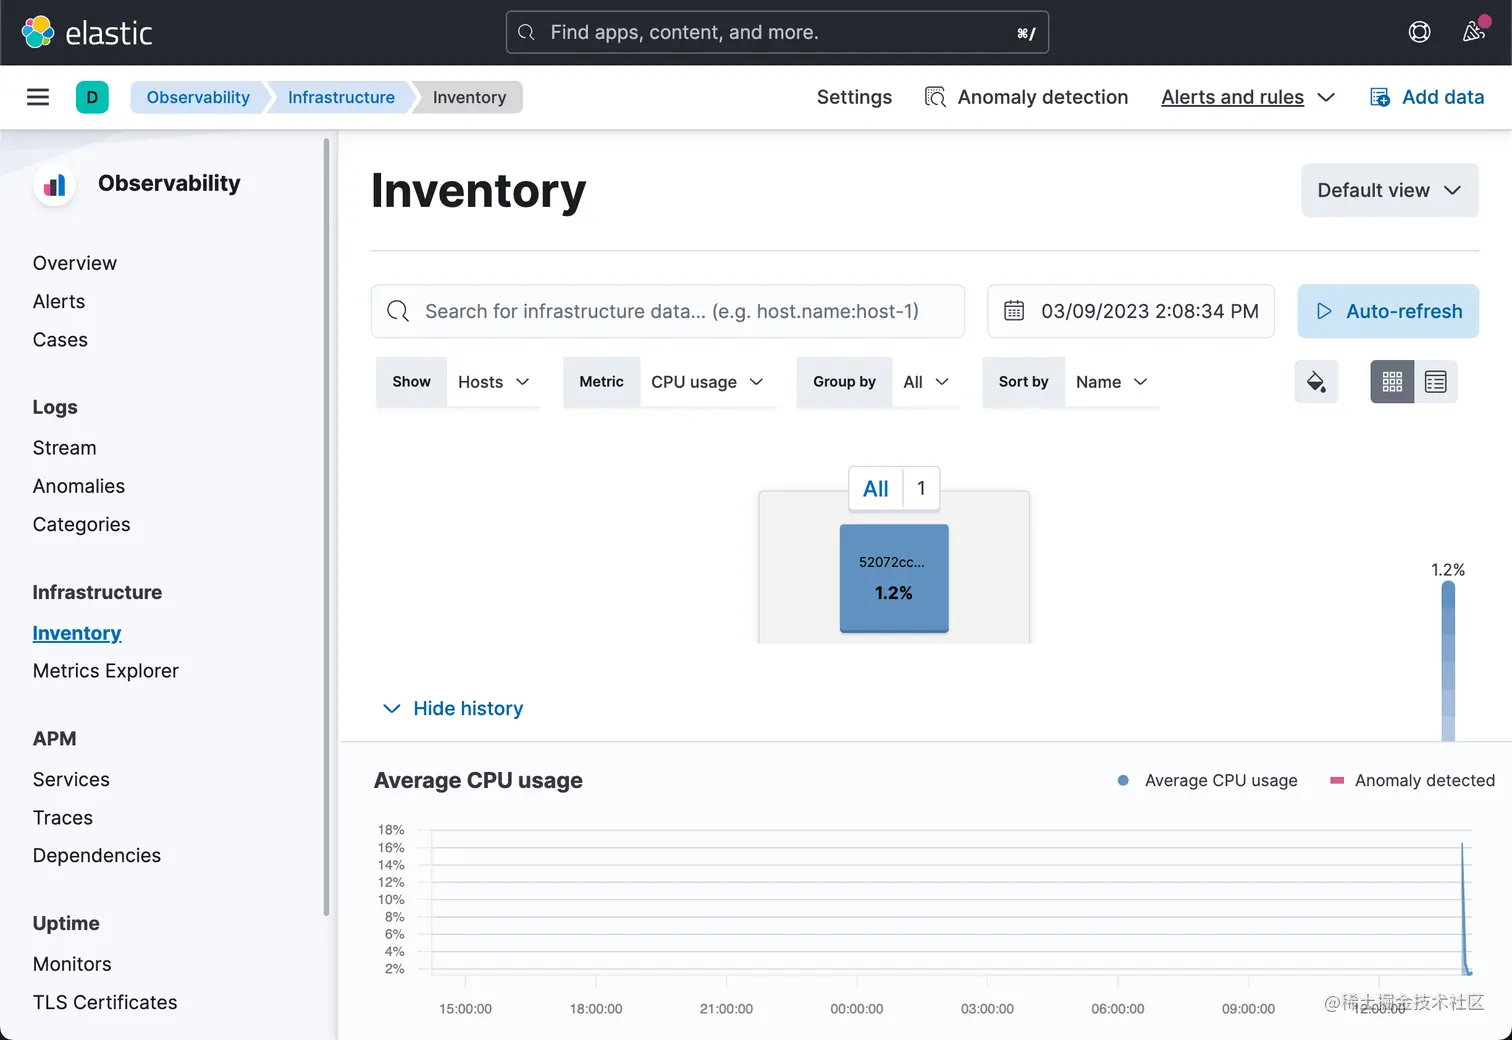The height and width of the screenshot is (1040, 1512).
Task: Select the 52072cc host tile
Action: pos(894,578)
